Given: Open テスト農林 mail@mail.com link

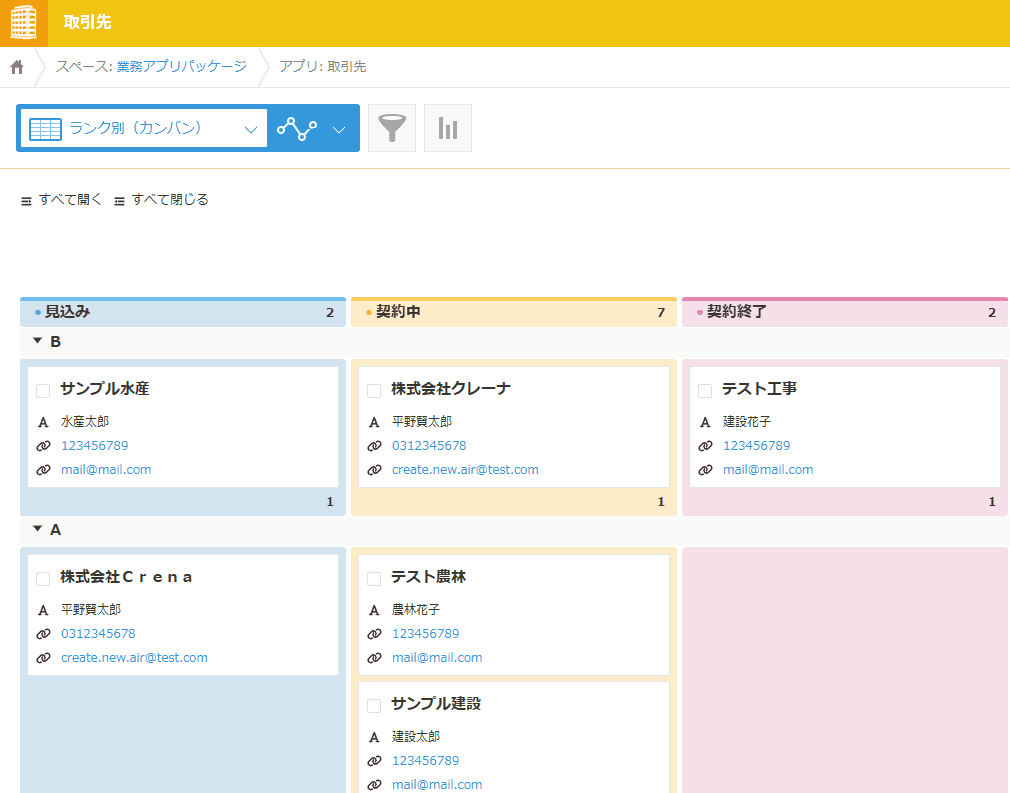Looking at the screenshot, I should [437, 658].
